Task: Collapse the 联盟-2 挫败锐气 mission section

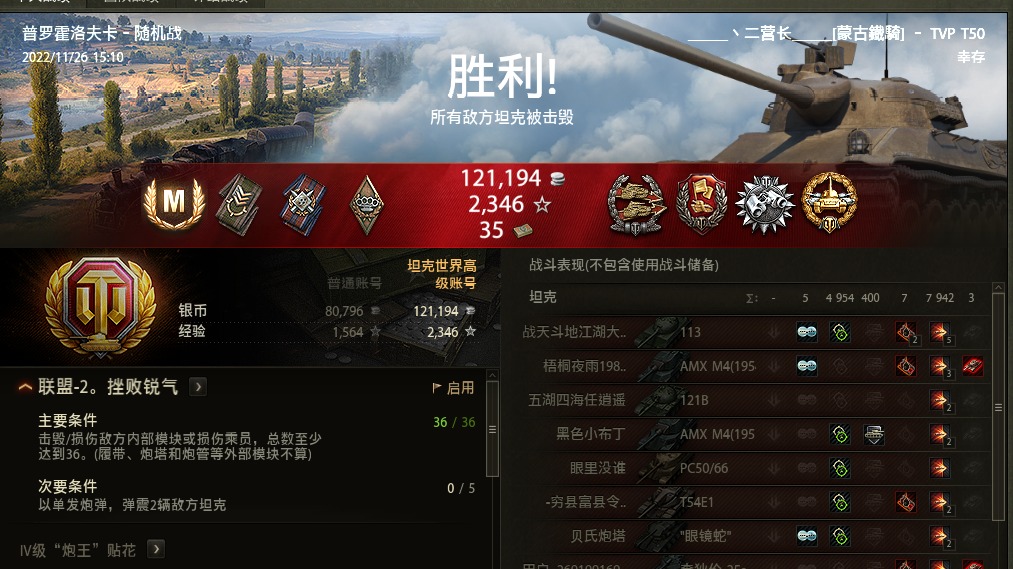Action: 25,387
